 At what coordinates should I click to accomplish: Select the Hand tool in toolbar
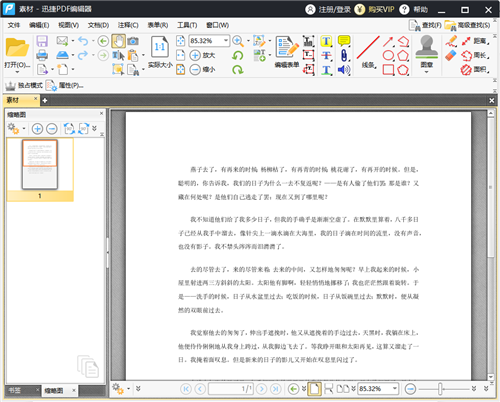tap(118, 41)
